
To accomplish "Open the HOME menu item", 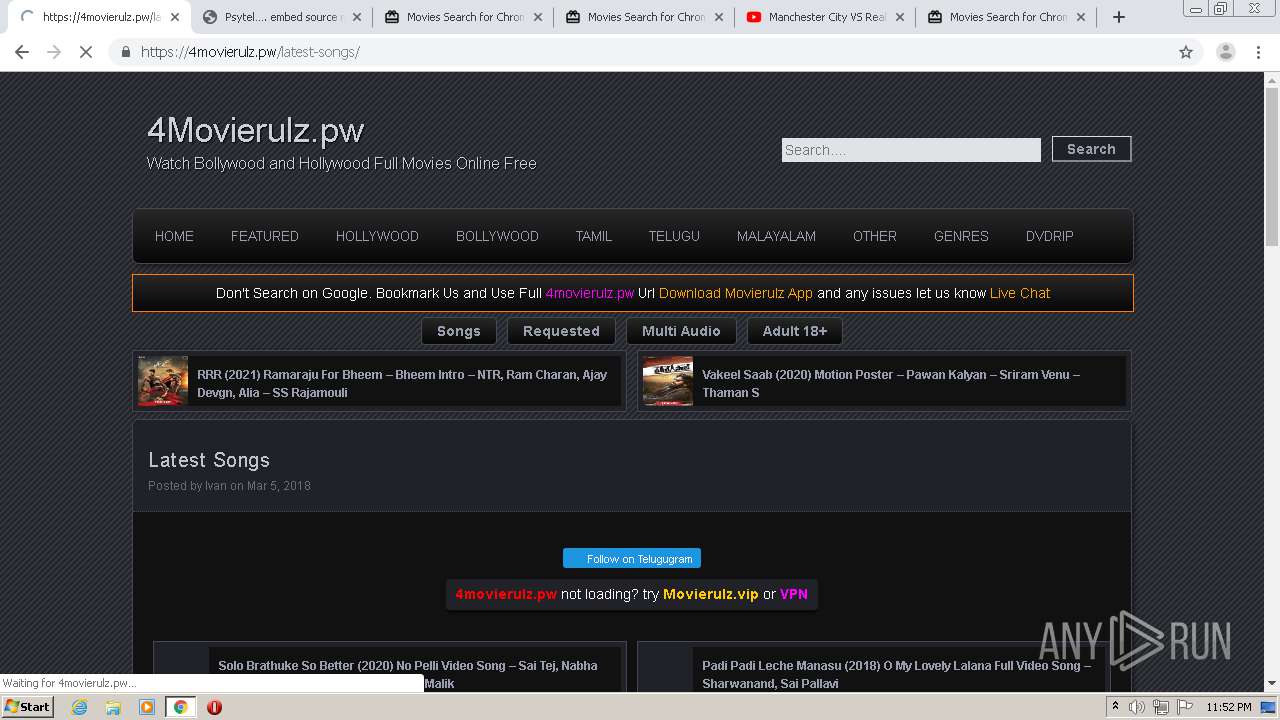I will [x=174, y=236].
